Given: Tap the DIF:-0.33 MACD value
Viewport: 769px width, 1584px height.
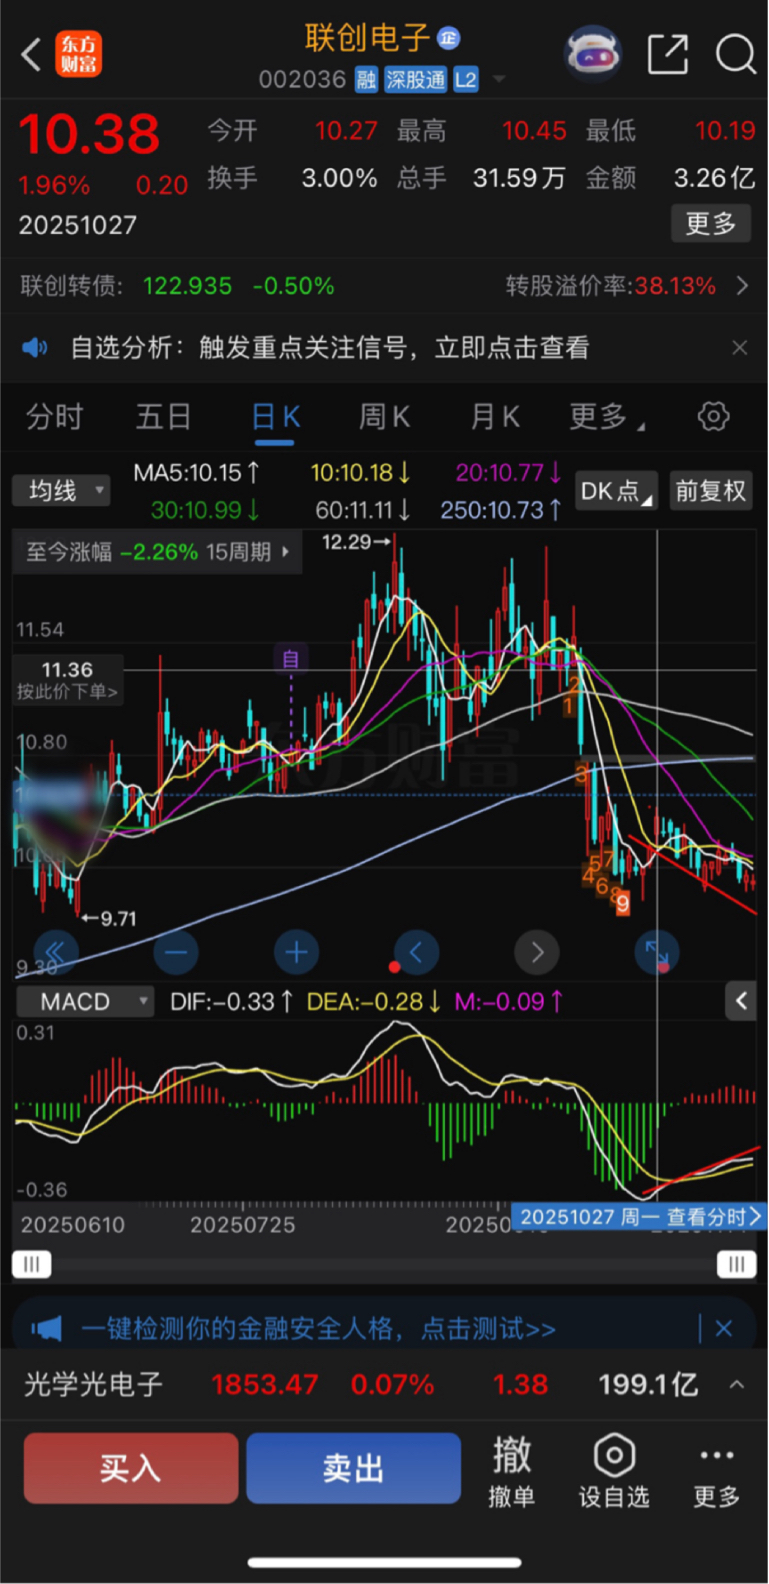Looking at the screenshot, I should click(232, 1001).
